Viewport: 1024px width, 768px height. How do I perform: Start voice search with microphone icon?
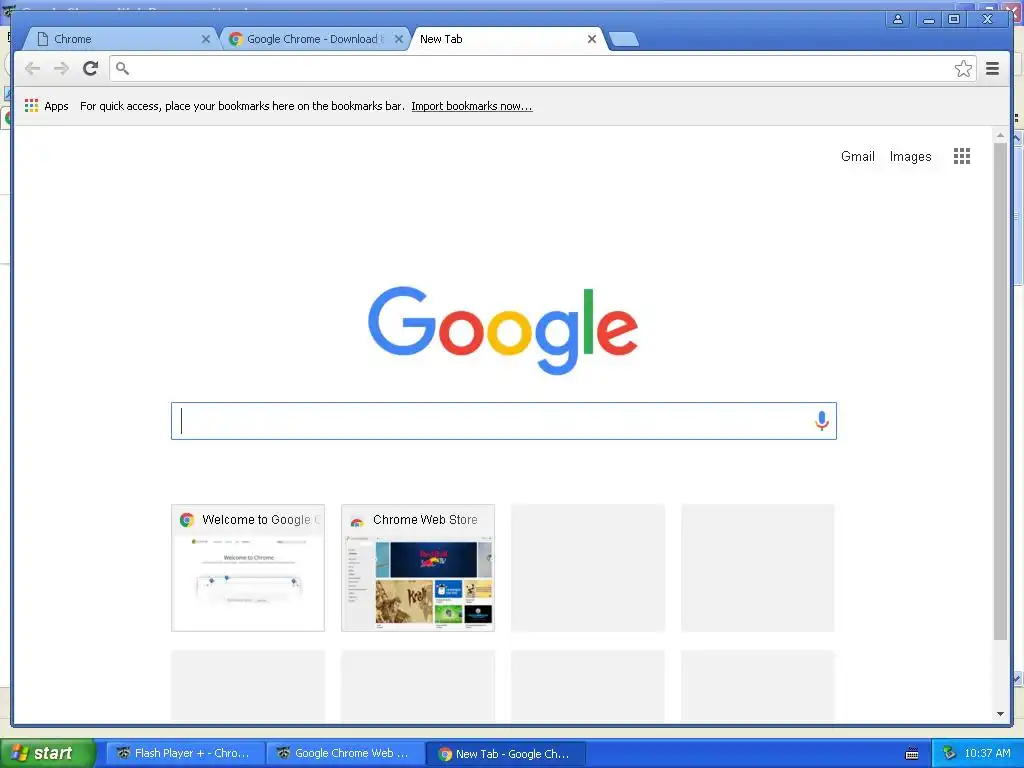pyautogui.click(x=822, y=421)
